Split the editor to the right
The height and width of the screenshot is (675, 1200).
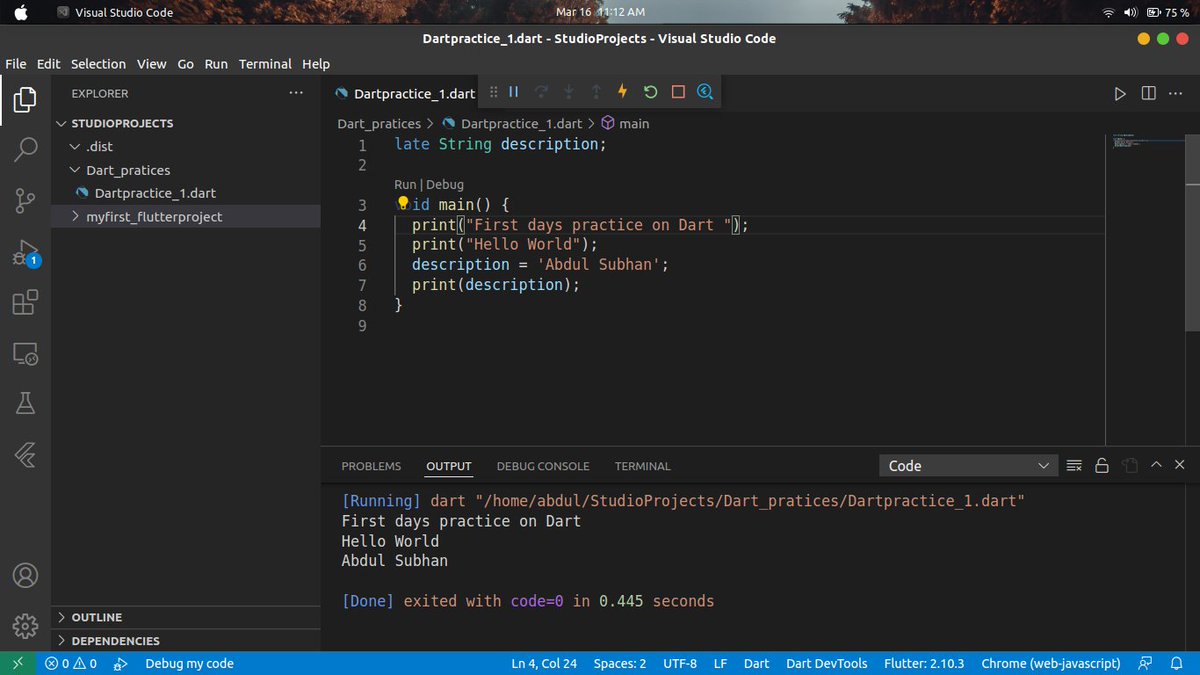coord(1148,93)
